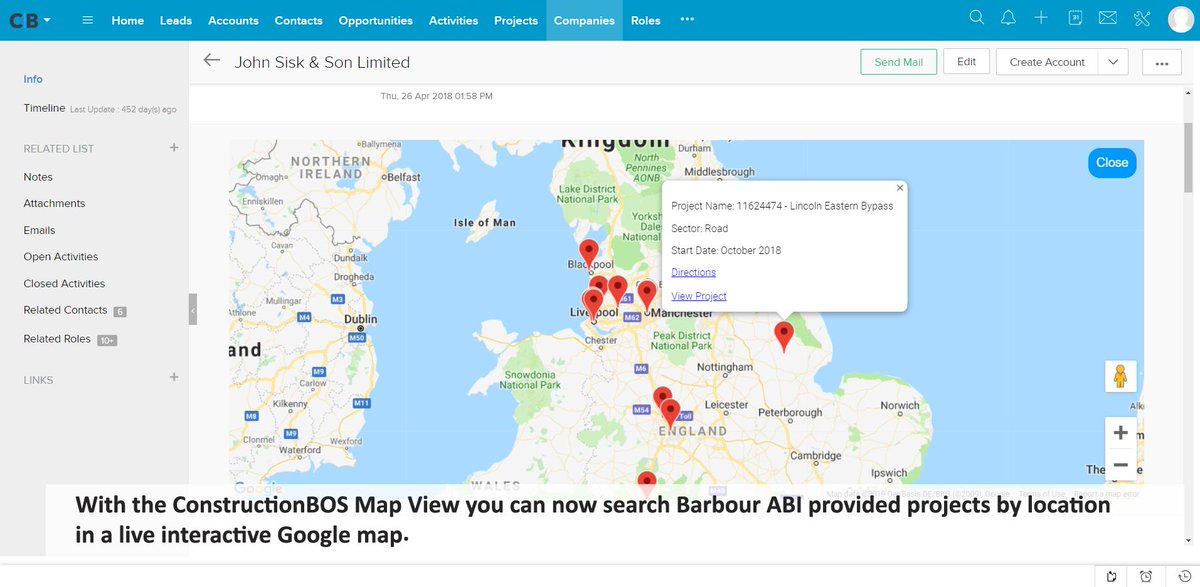Image resolution: width=1200 pixels, height=587 pixels.
Task: Select Info in the sidebar
Action: pyautogui.click(x=33, y=79)
